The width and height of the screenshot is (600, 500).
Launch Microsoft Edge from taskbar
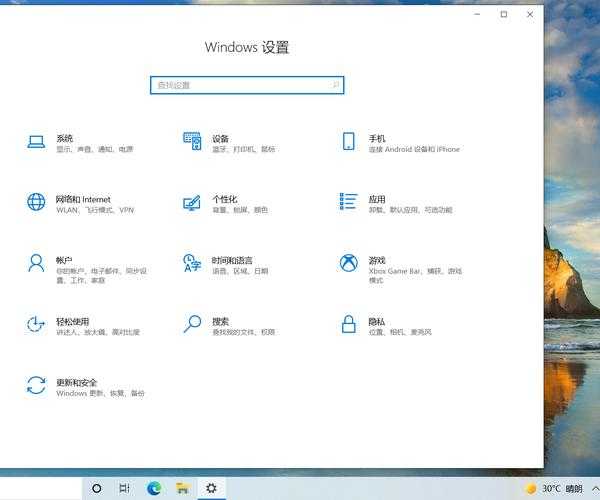[154, 488]
